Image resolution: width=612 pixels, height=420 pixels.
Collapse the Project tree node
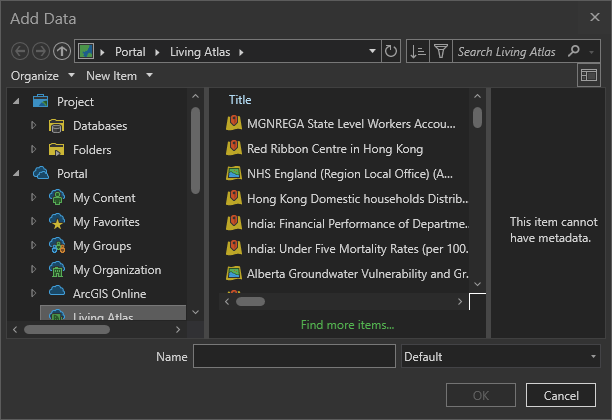click(x=16, y=101)
